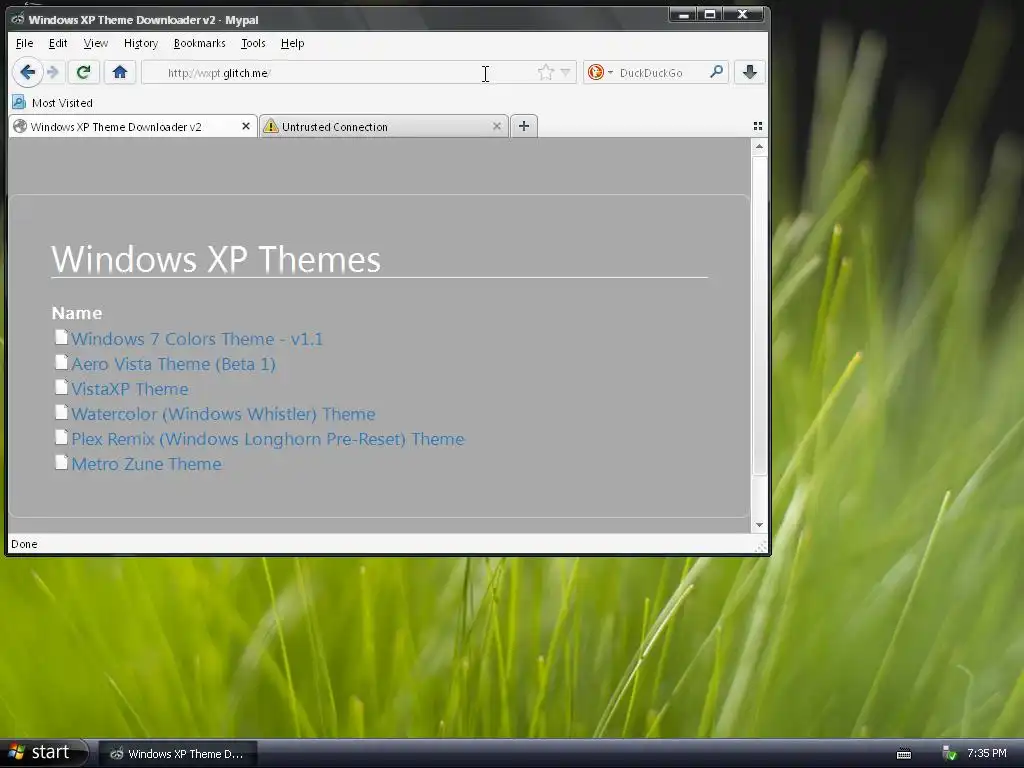The image size is (1024, 768).
Task: Click the page scrollbar down arrow
Action: [759, 525]
